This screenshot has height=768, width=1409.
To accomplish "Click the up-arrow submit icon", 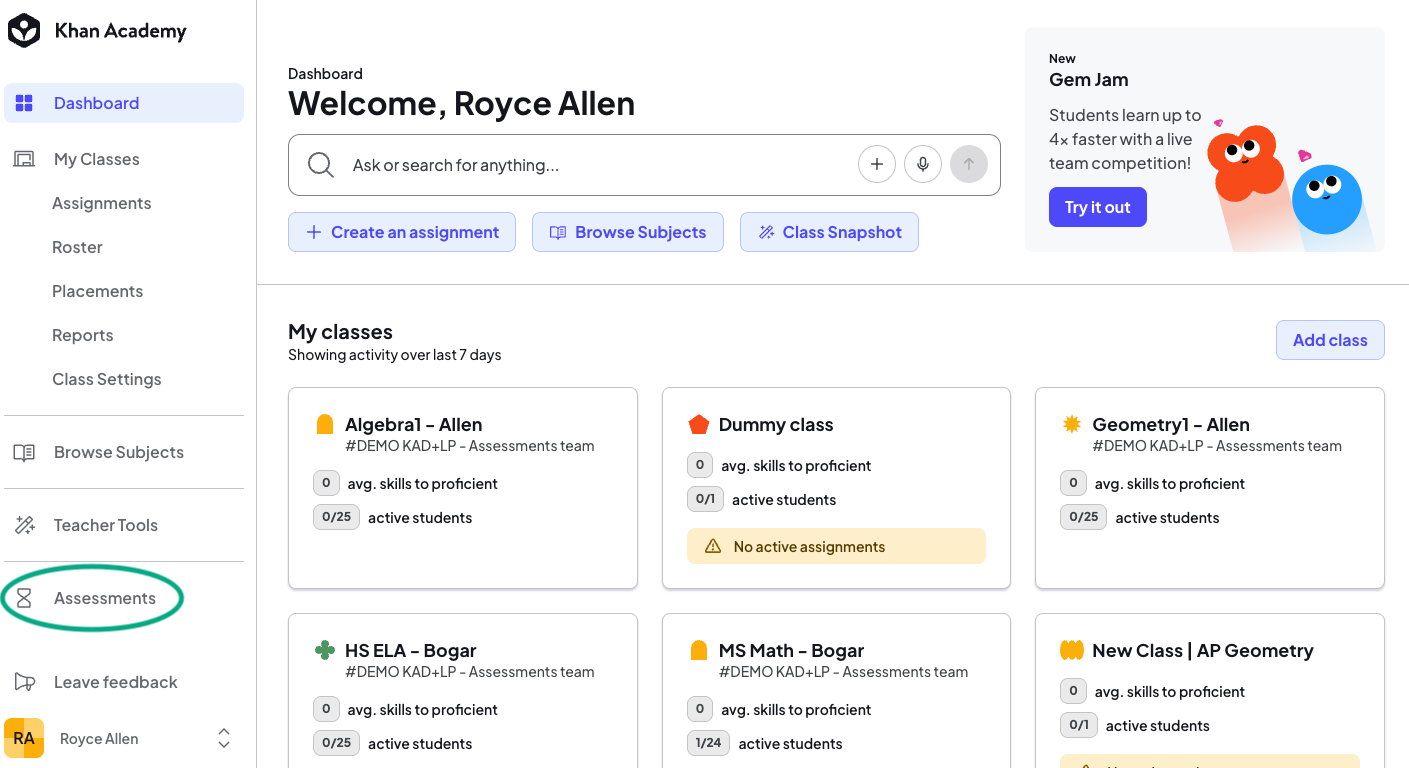I will click(x=969, y=164).
